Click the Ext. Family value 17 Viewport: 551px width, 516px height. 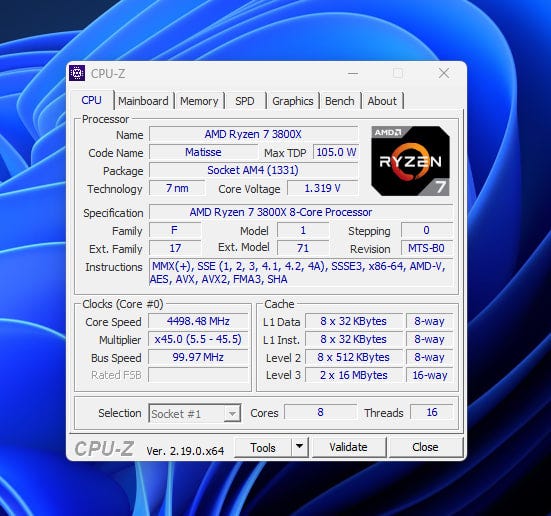(175, 248)
